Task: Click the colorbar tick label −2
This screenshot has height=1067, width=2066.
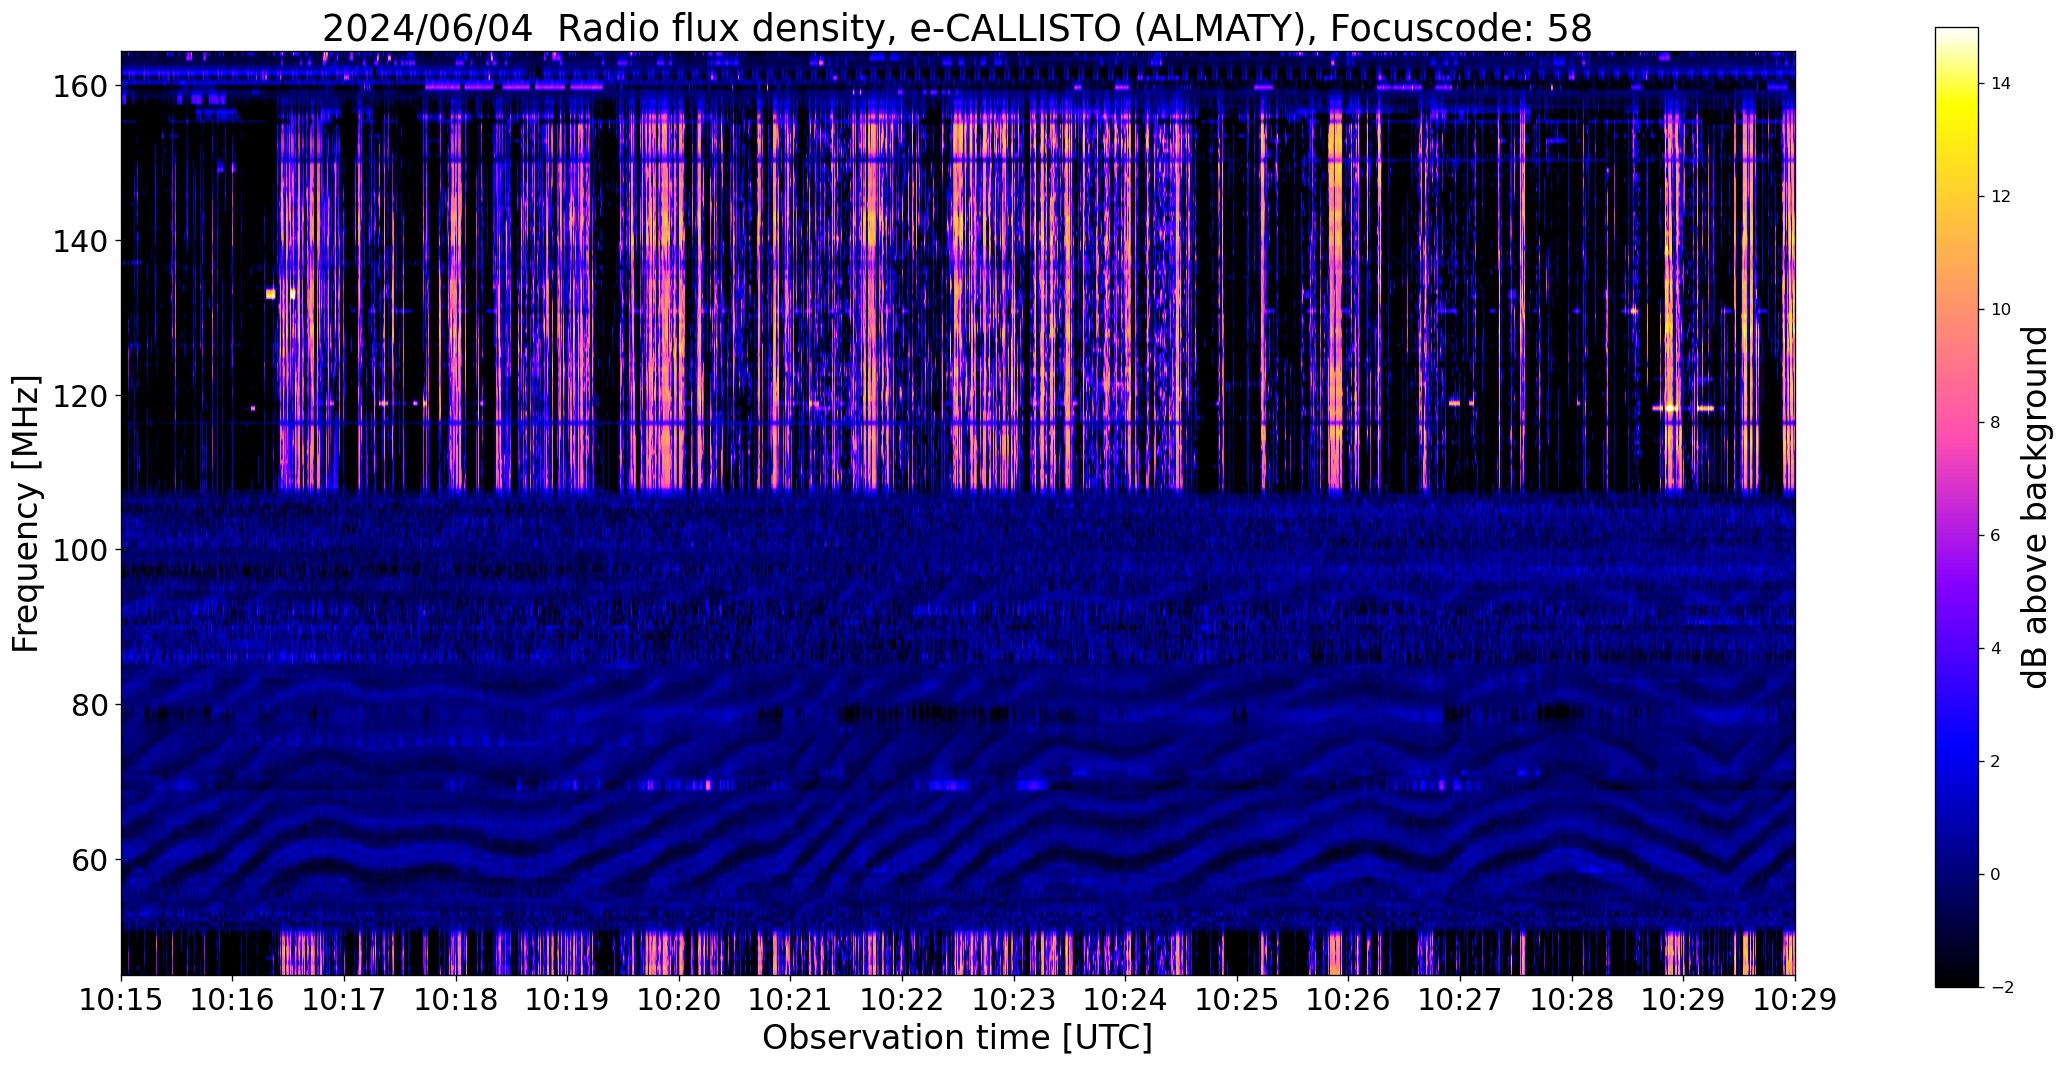Action: (2001, 988)
